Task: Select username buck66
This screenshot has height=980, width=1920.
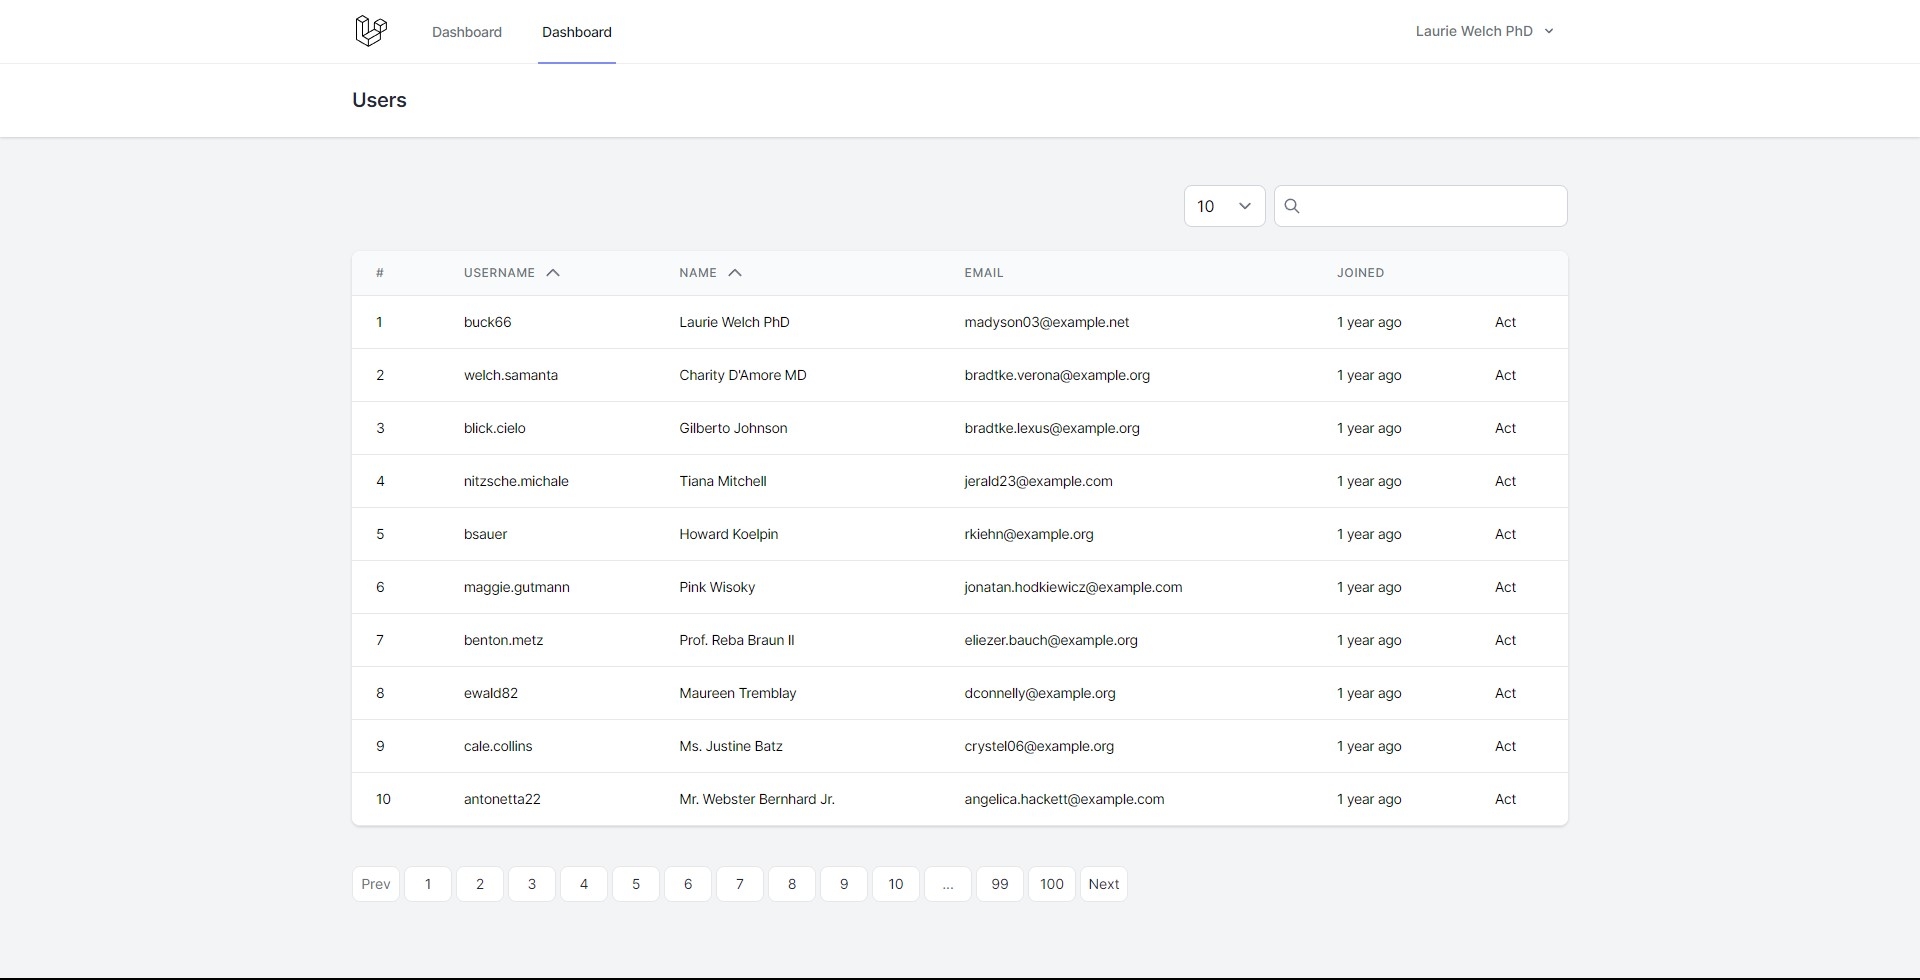Action: (x=488, y=322)
